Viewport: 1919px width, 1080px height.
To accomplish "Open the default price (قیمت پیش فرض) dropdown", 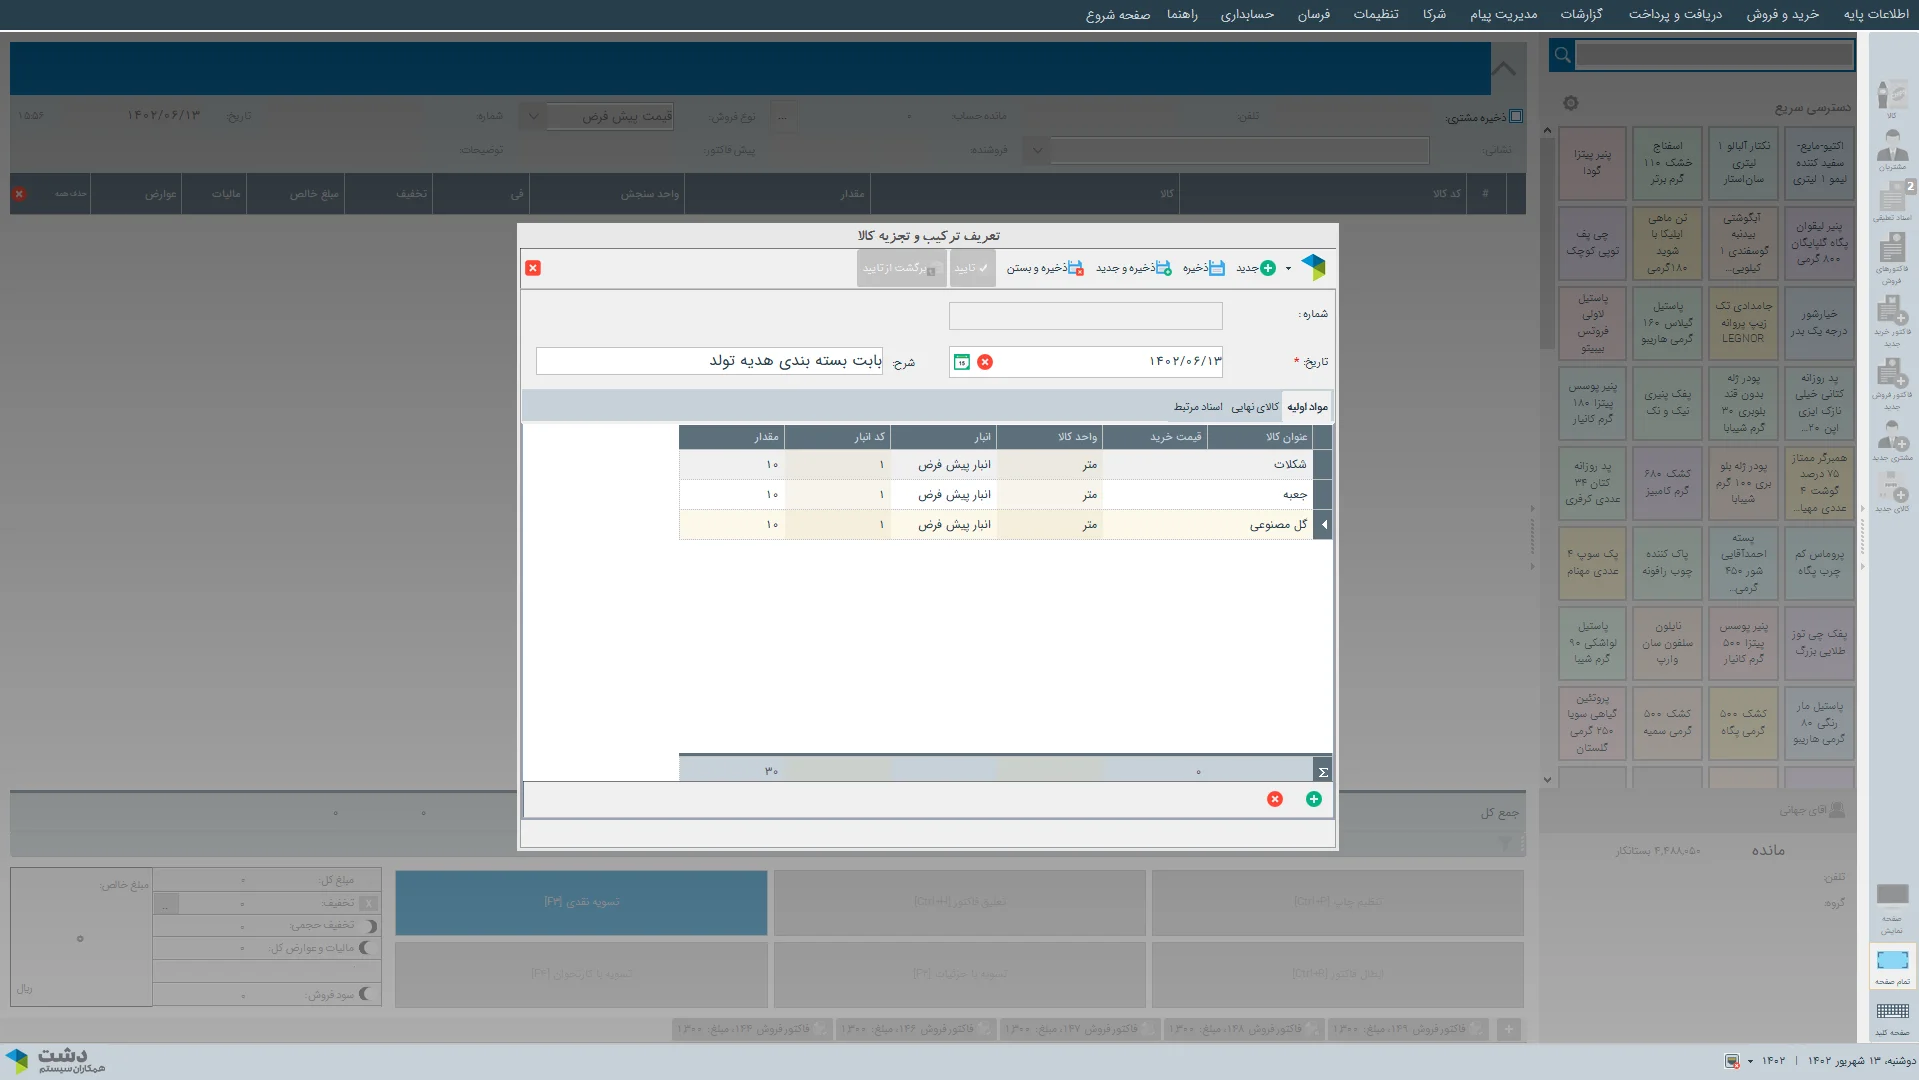I will (x=534, y=116).
